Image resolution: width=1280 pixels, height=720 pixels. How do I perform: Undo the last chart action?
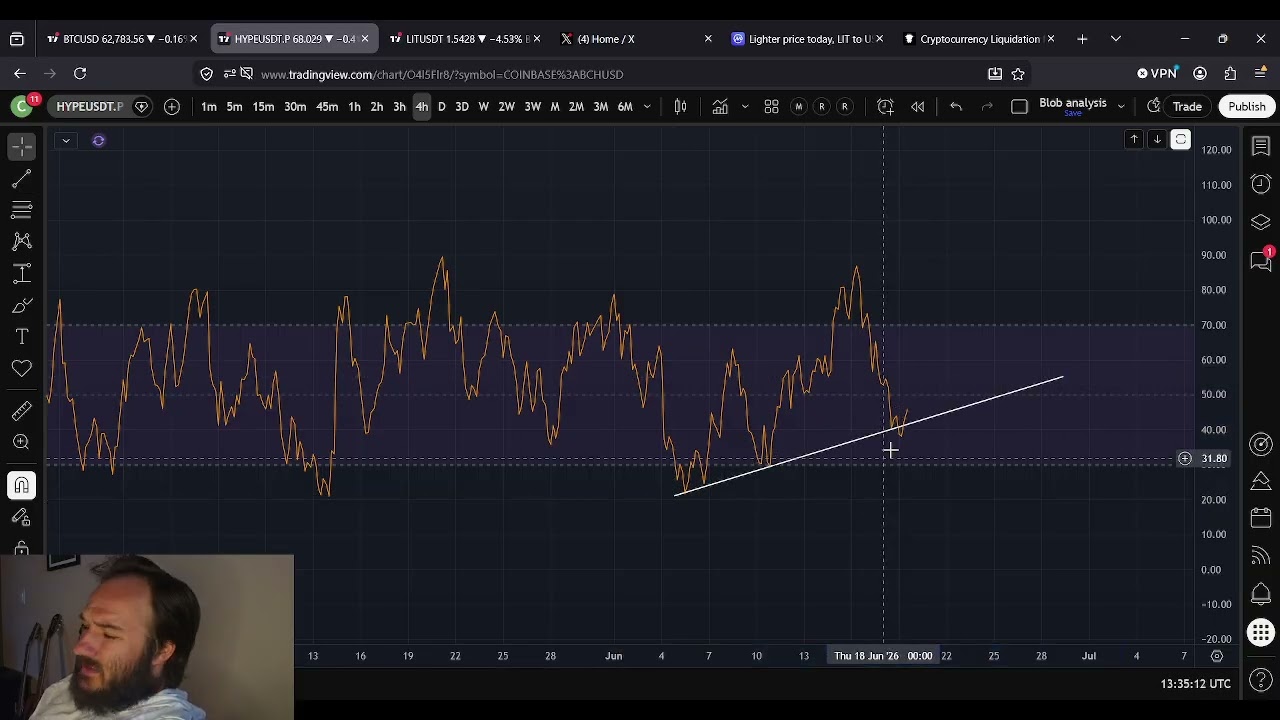point(956,106)
